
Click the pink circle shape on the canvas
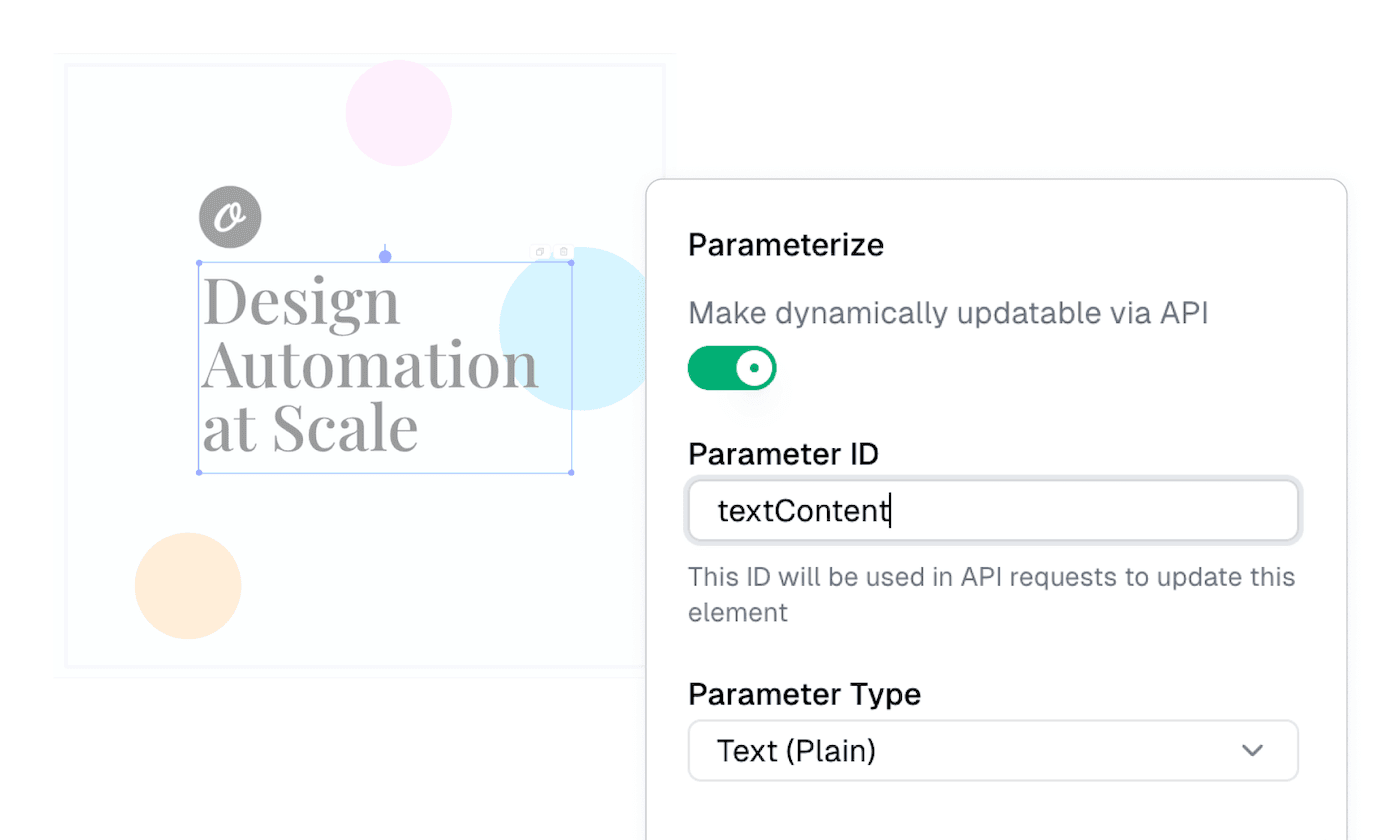click(x=398, y=112)
